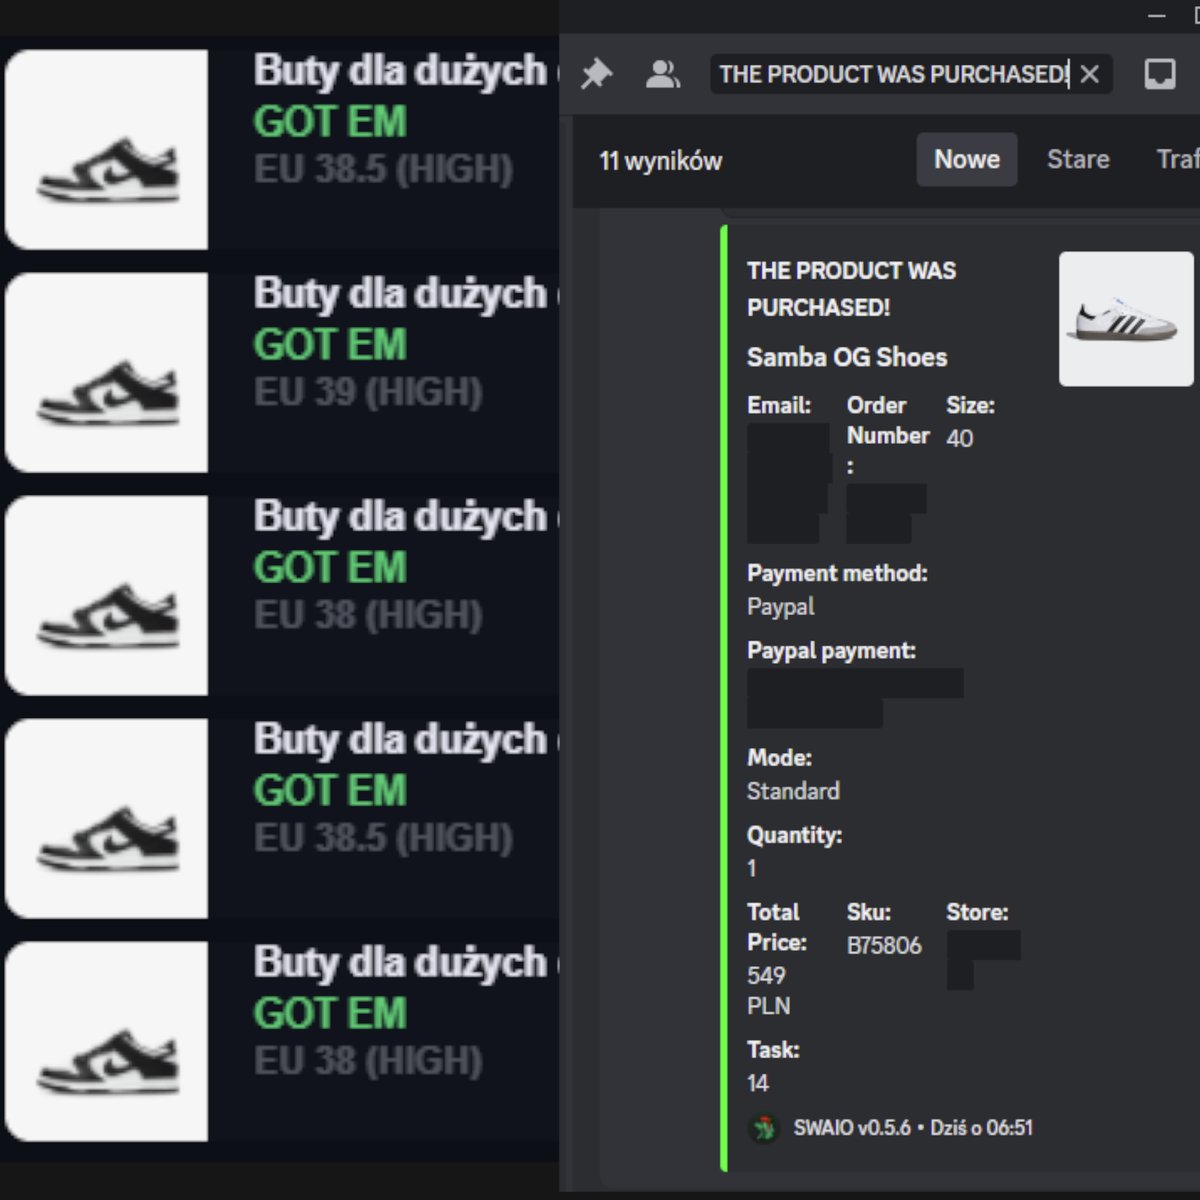Toggle the member list icon
The height and width of the screenshot is (1200, 1200).
click(x=663, y=74)
